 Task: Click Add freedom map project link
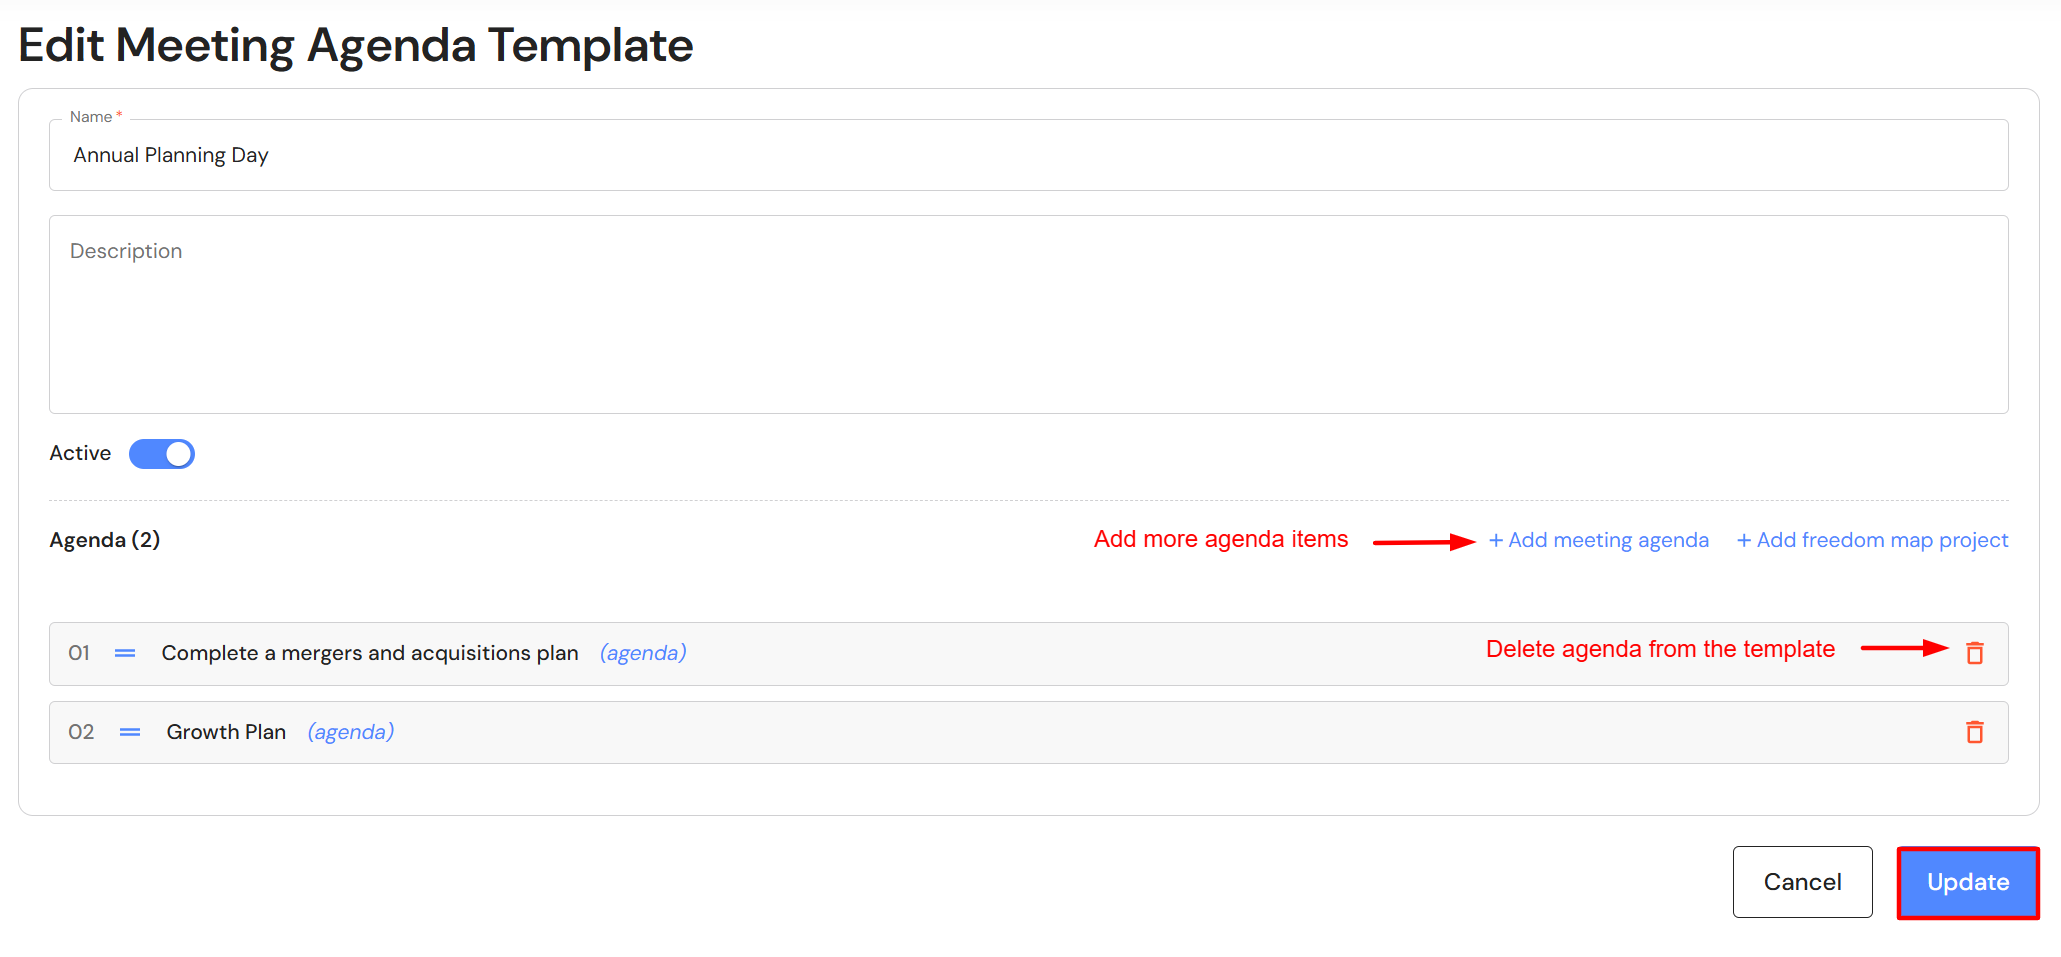(1872, 540)
